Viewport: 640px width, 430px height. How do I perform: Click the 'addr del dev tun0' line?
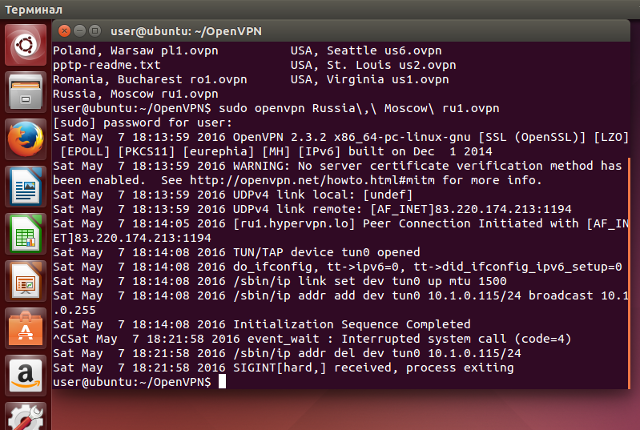click(x=287, y=353)
